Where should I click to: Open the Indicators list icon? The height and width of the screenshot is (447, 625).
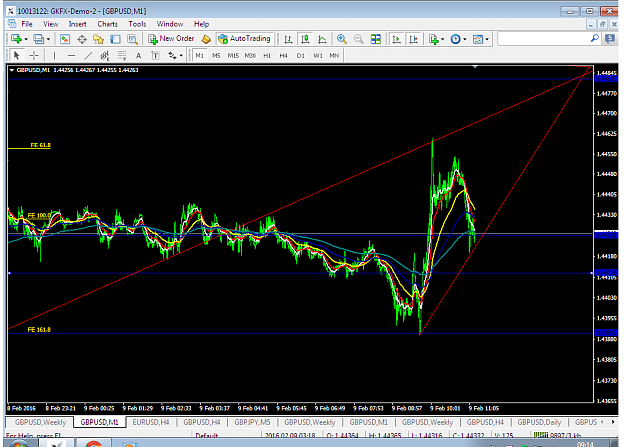433,39
